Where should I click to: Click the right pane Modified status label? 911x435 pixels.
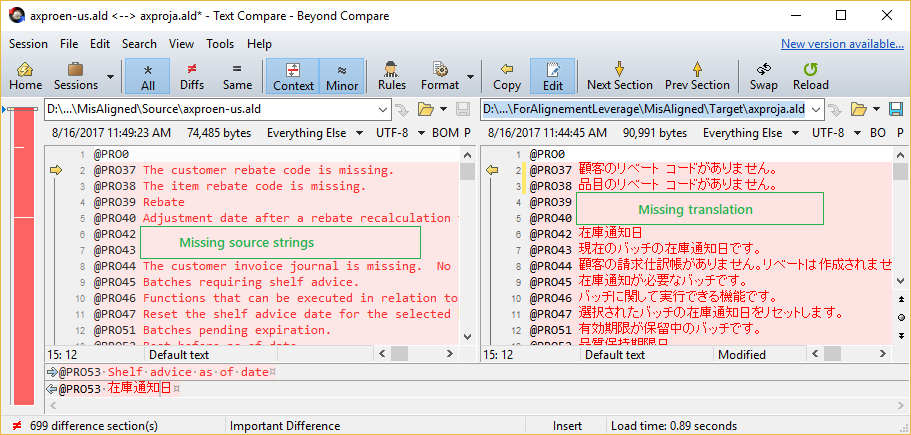[x=742, y=354]
